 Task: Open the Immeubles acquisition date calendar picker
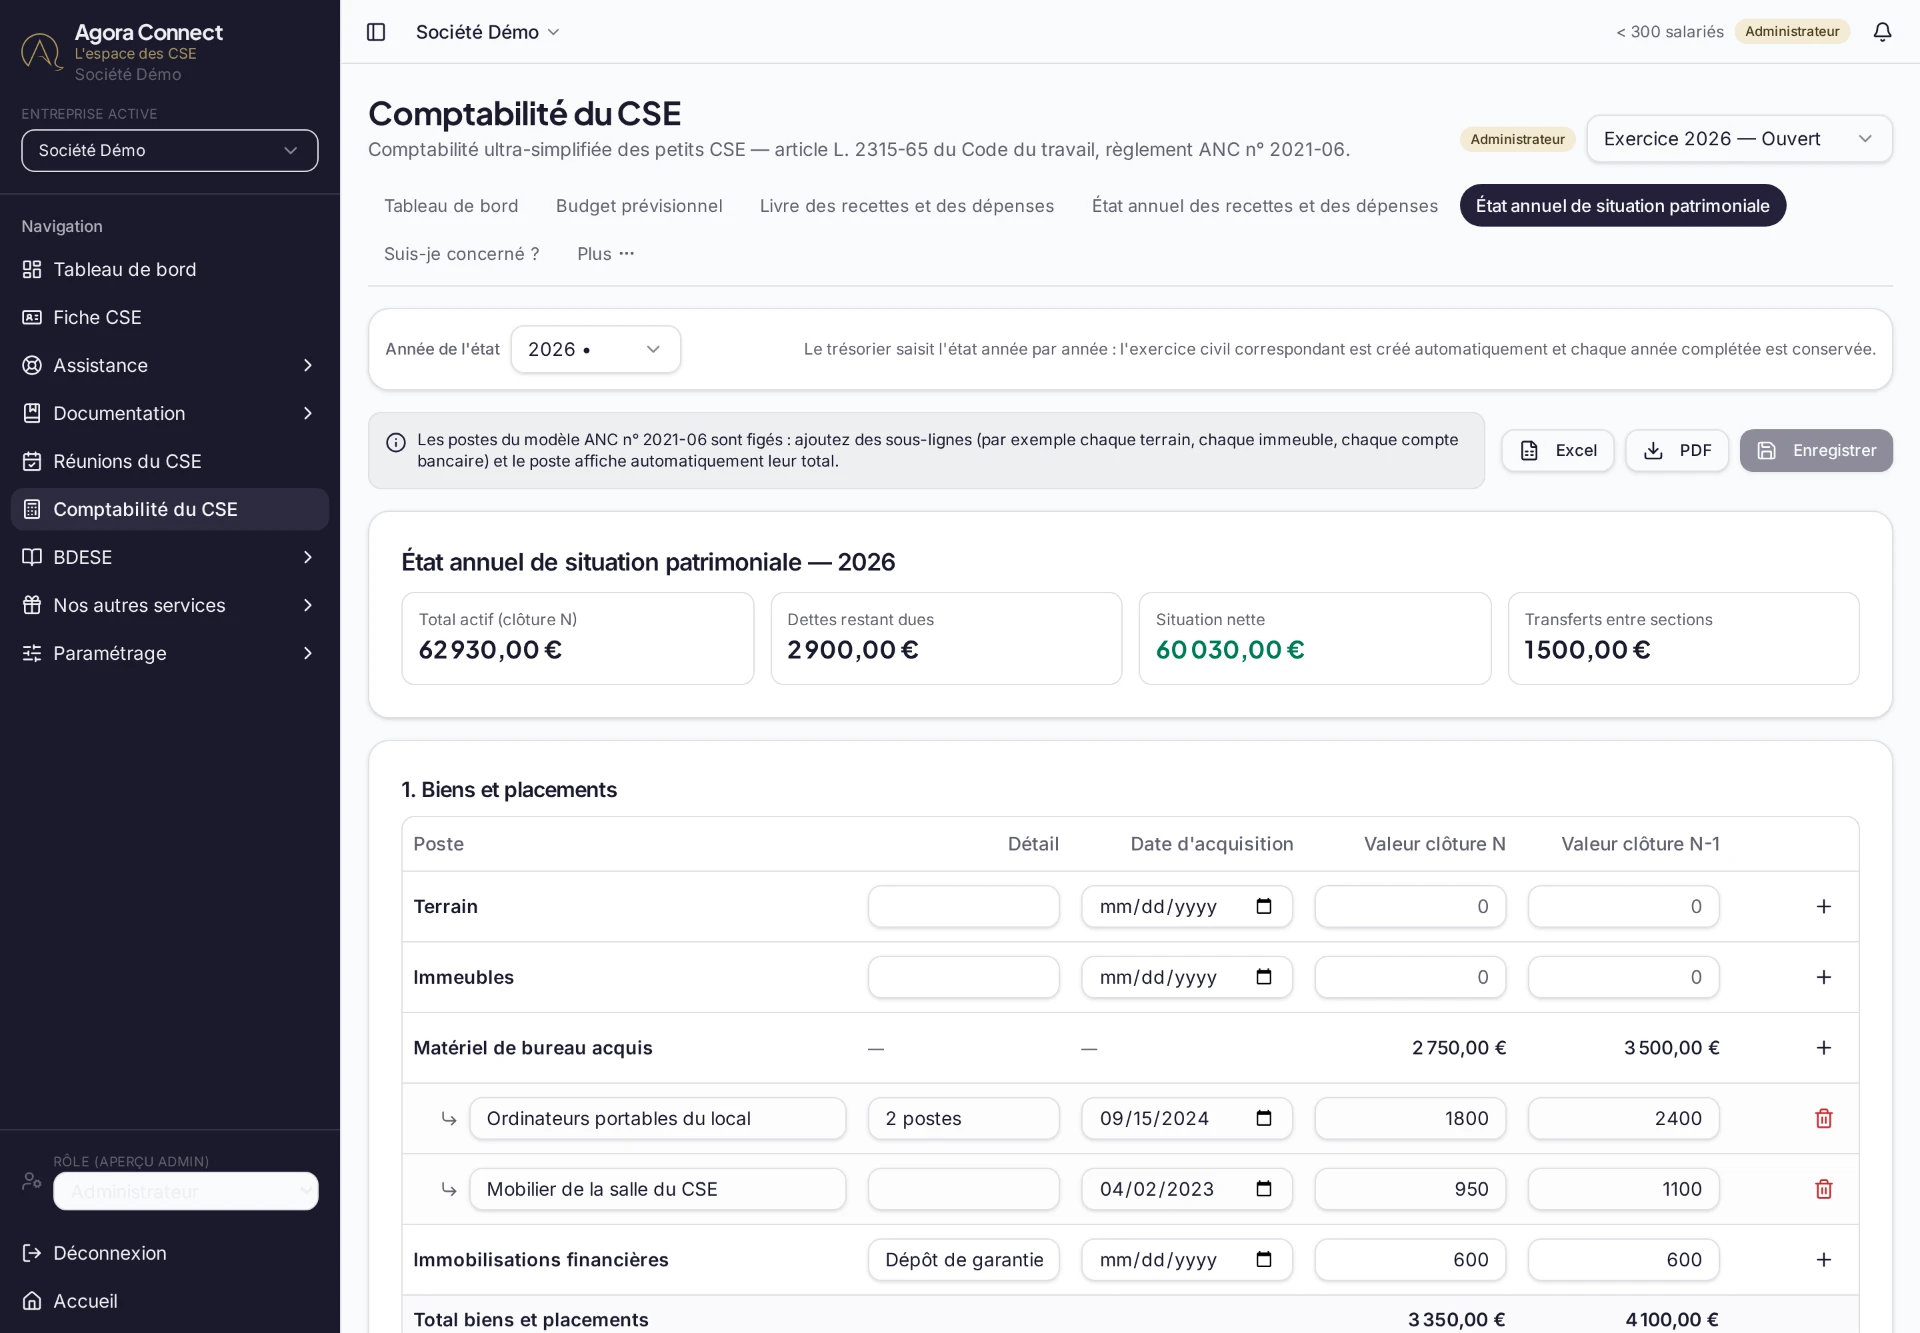[x=1264, y=977]
